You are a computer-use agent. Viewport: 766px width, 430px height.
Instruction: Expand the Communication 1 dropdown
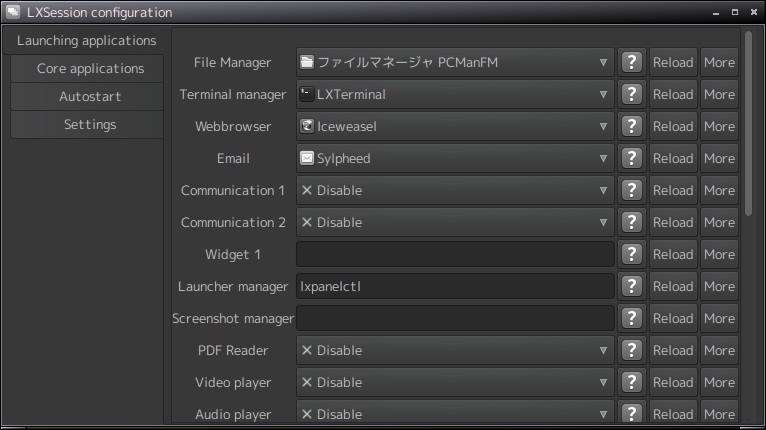[455, 190]
